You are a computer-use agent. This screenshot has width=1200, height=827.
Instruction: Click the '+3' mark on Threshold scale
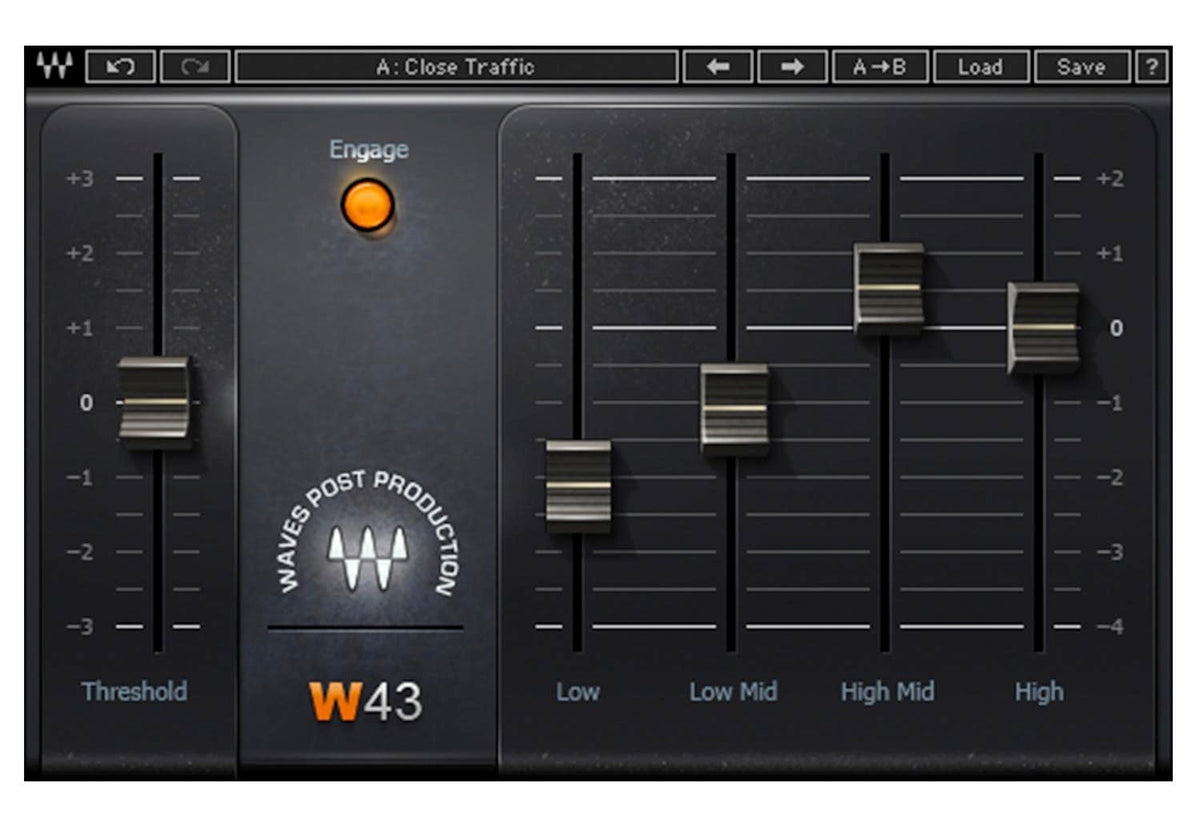pyautogui.click(x=80, y=179)
